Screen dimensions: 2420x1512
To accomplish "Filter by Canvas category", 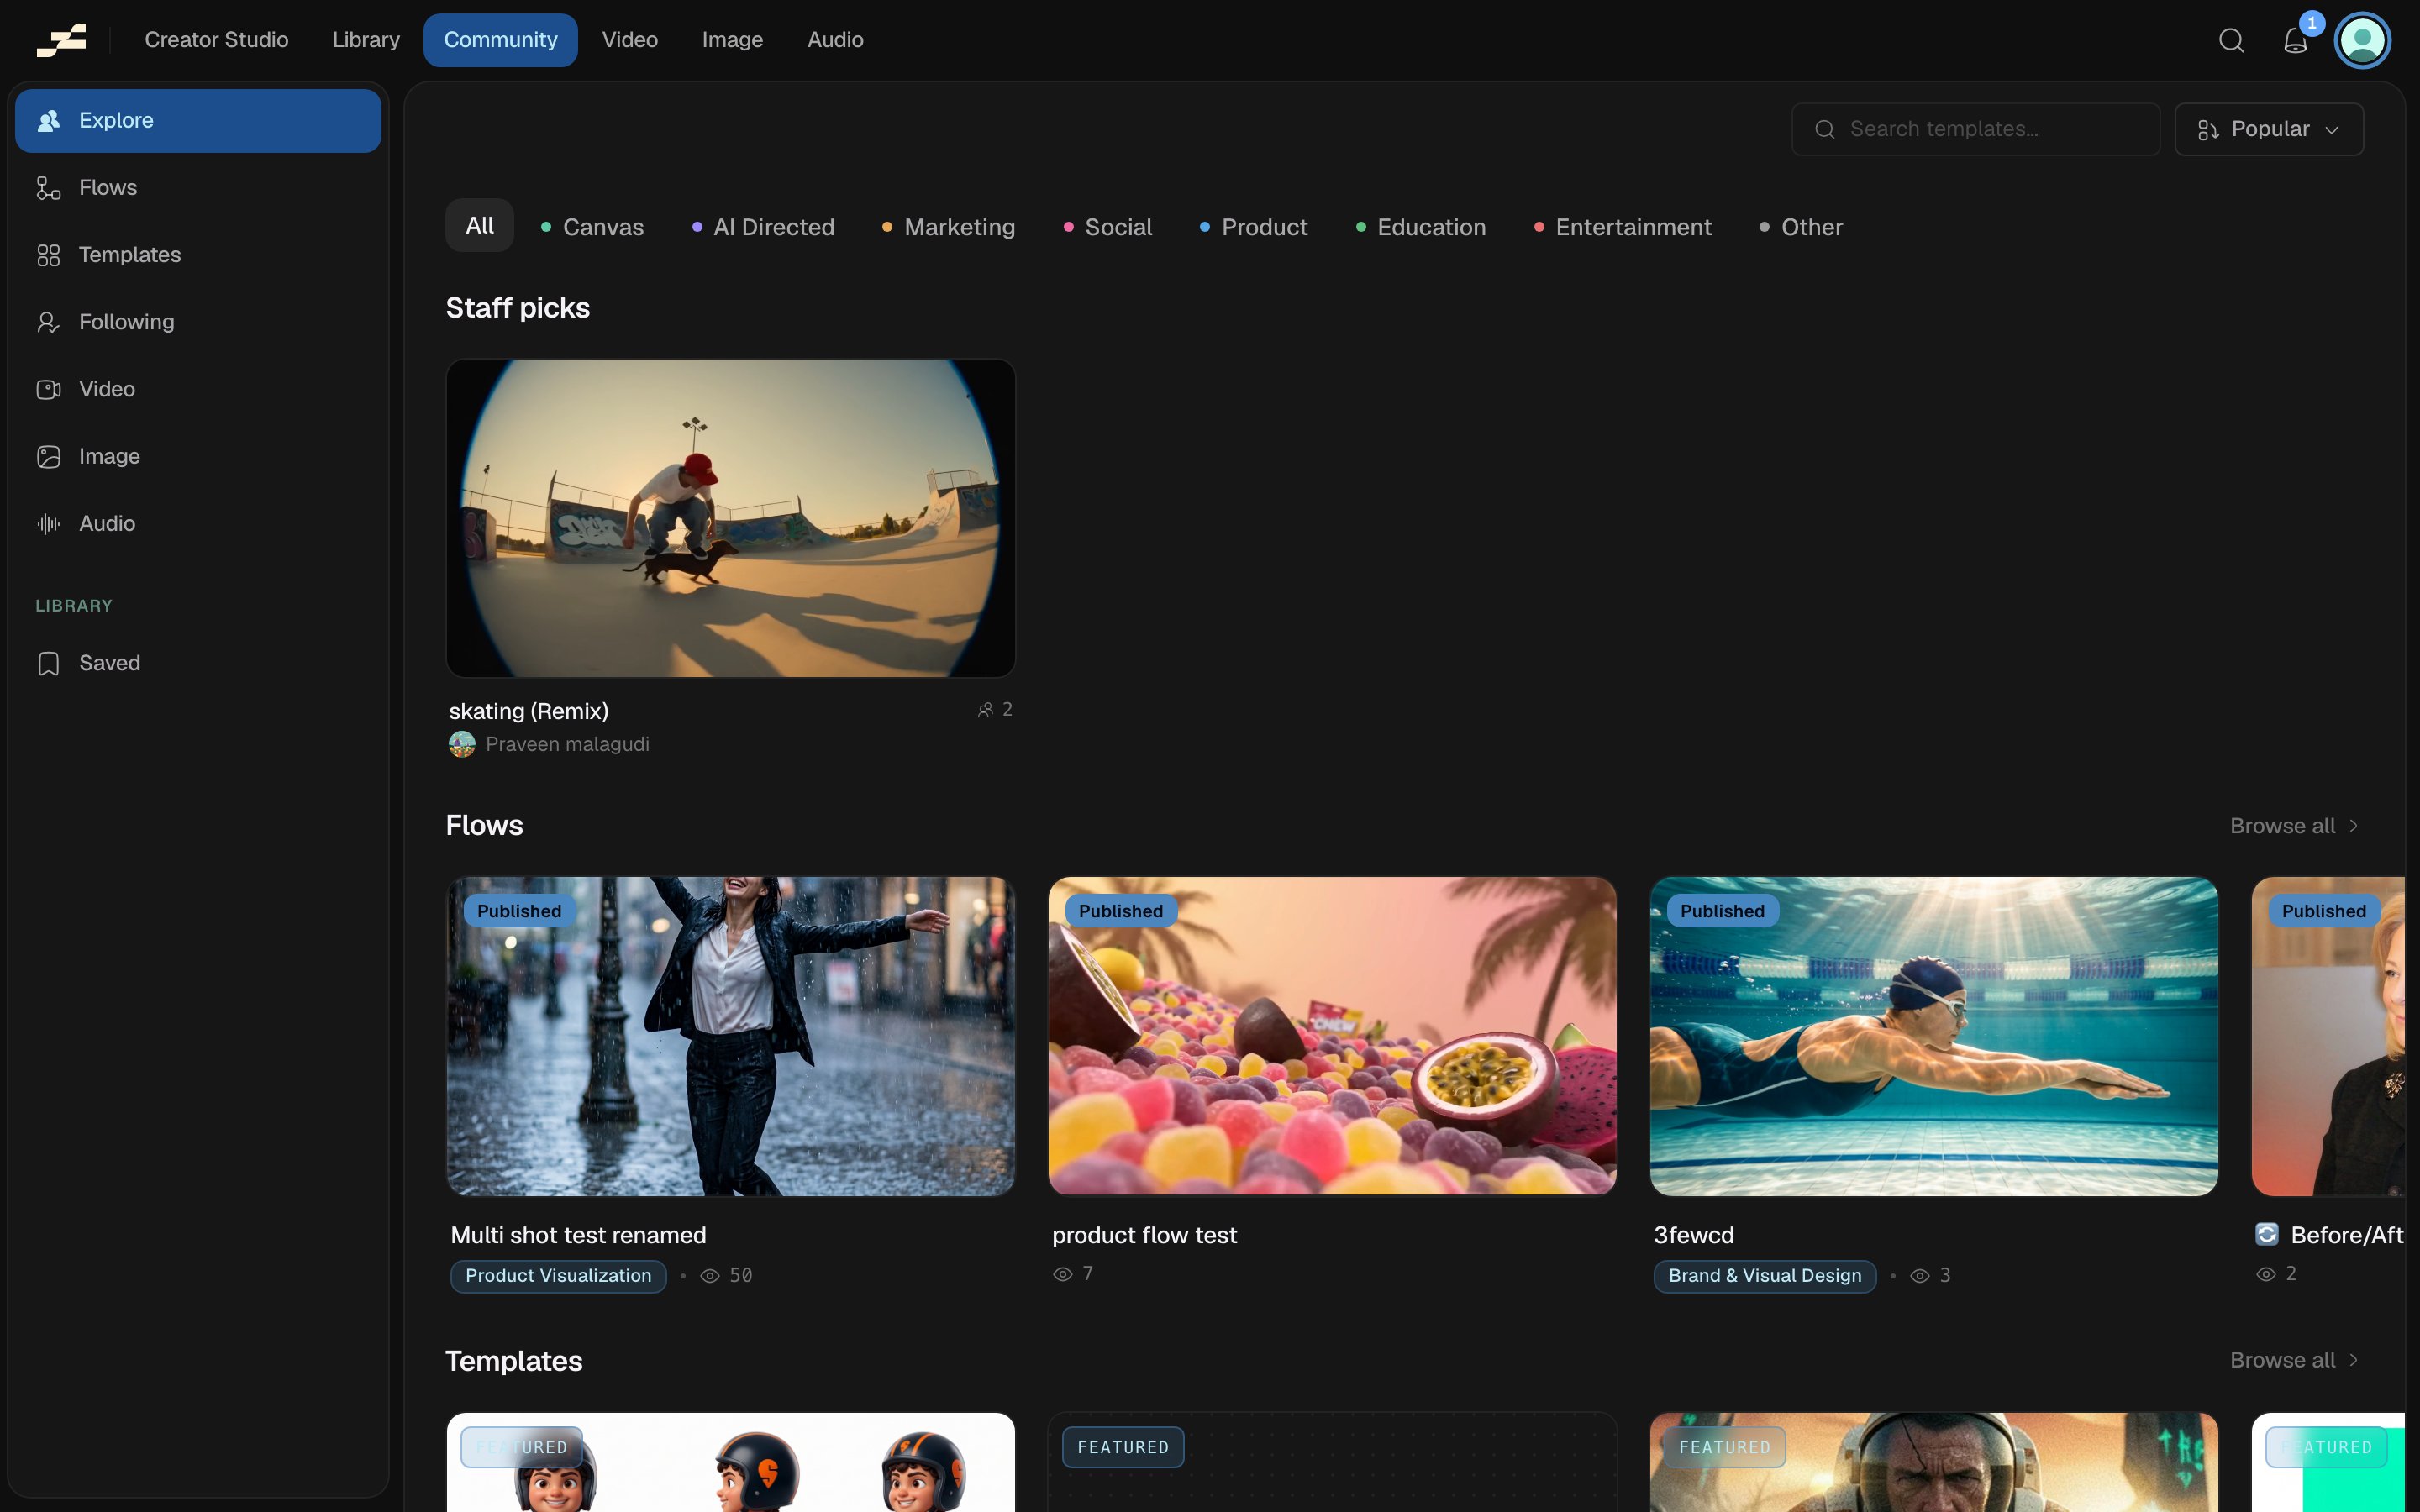I will pyautogui.click(x=592, y=227).
